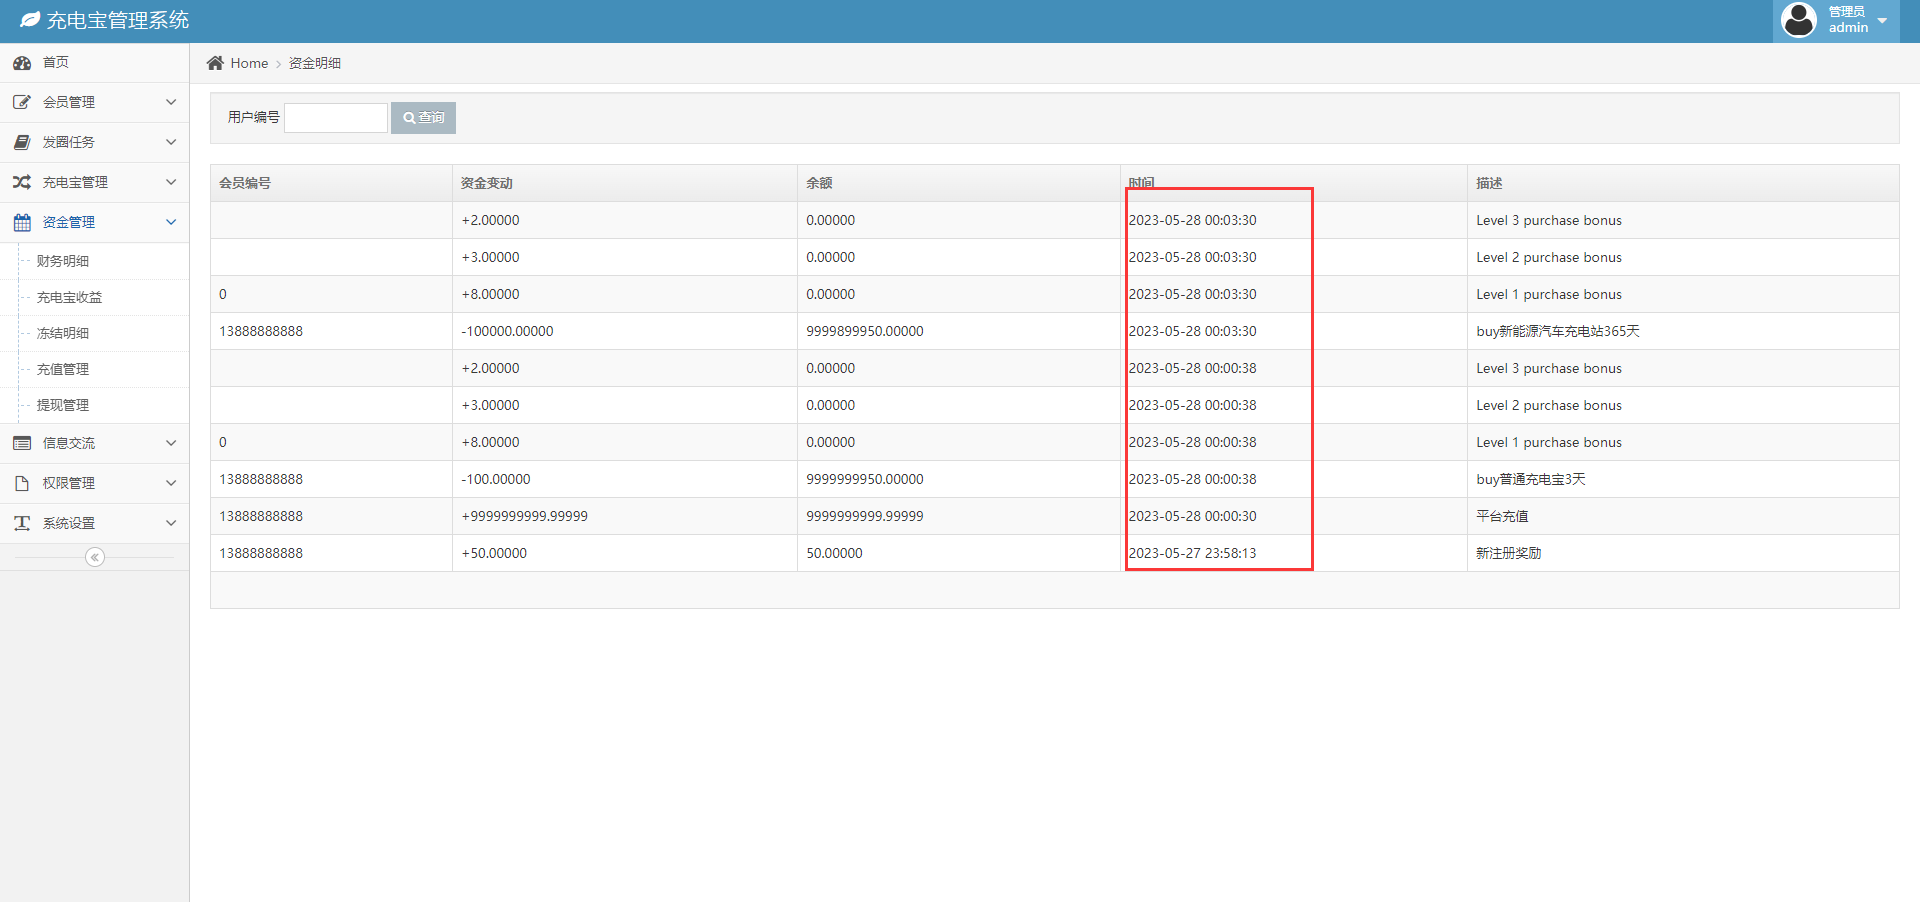This screenshot has height=902, width=1920.
Task: Expand the 会员管理 chevron
Action: coord(171,102)
